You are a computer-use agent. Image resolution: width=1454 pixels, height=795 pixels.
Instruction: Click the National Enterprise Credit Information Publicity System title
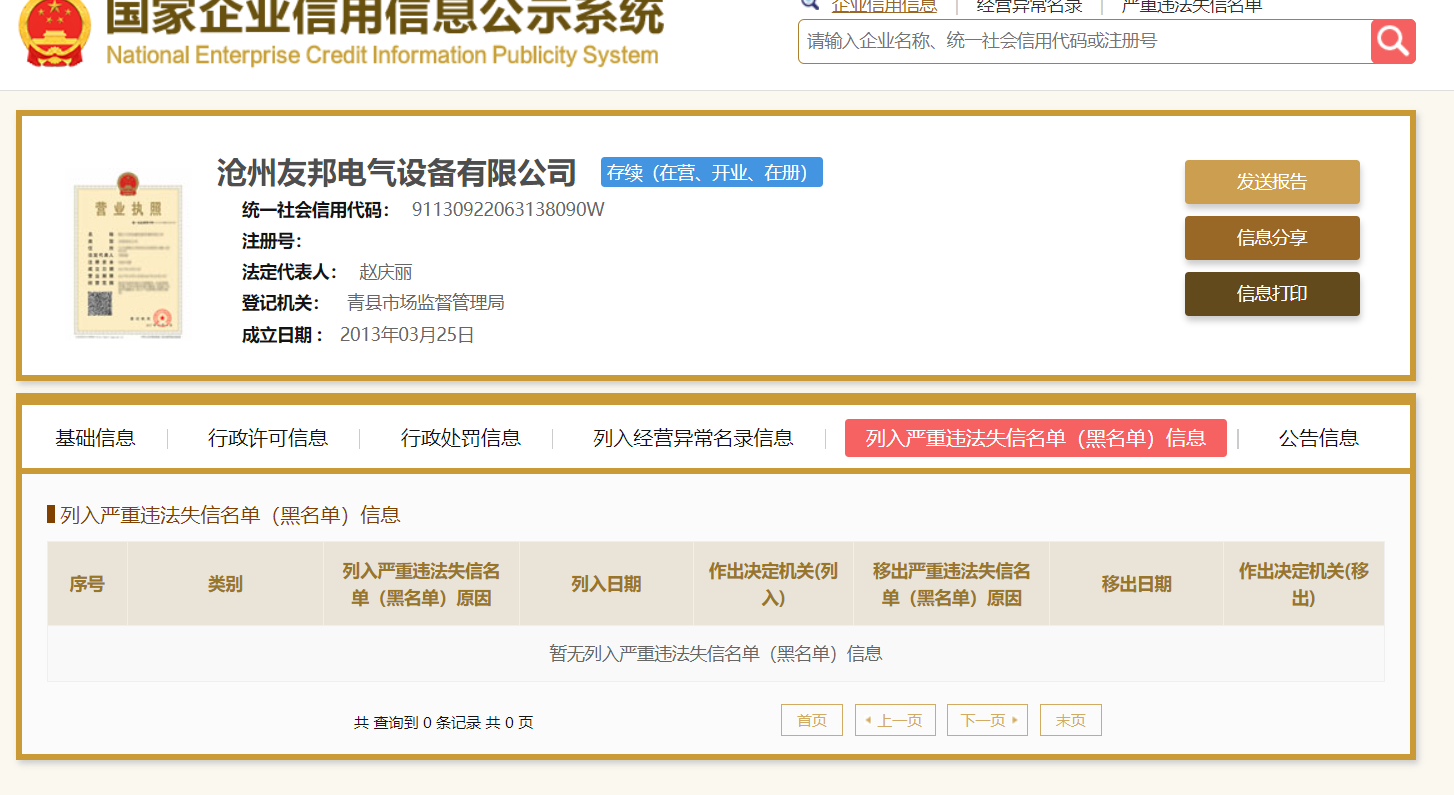coord(382,55)
